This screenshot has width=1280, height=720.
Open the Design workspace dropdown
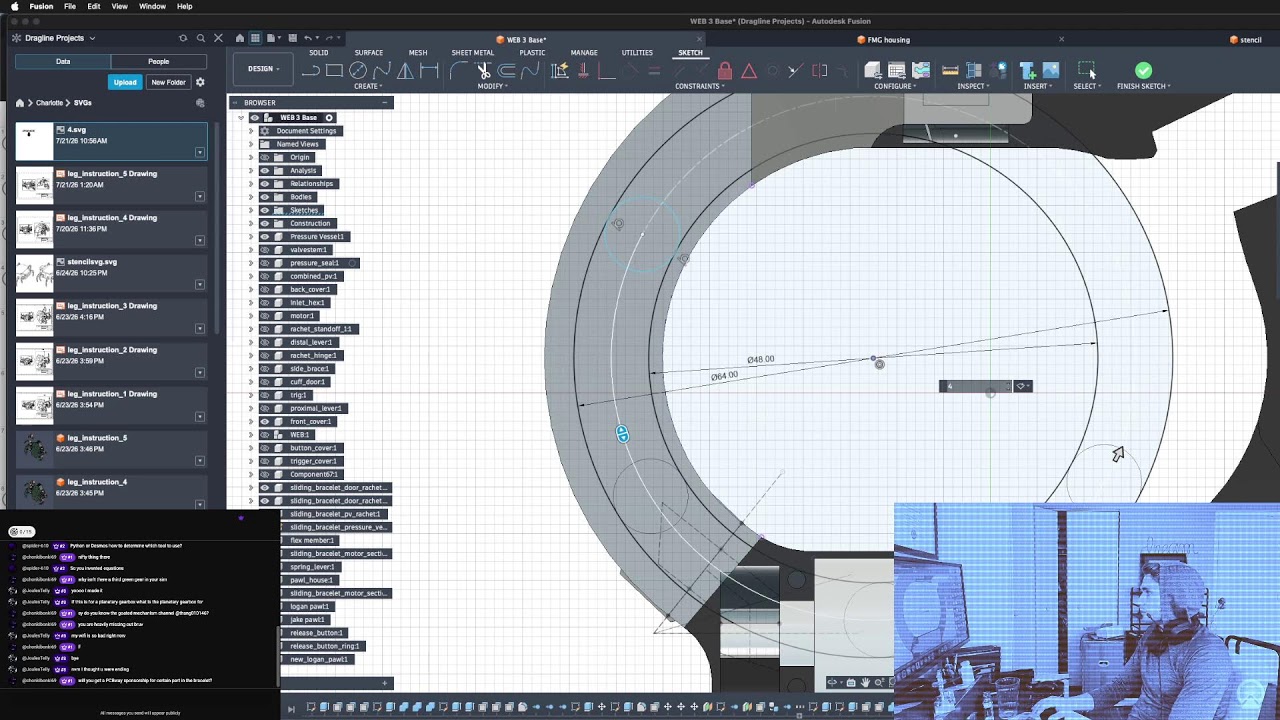point(263,69)
